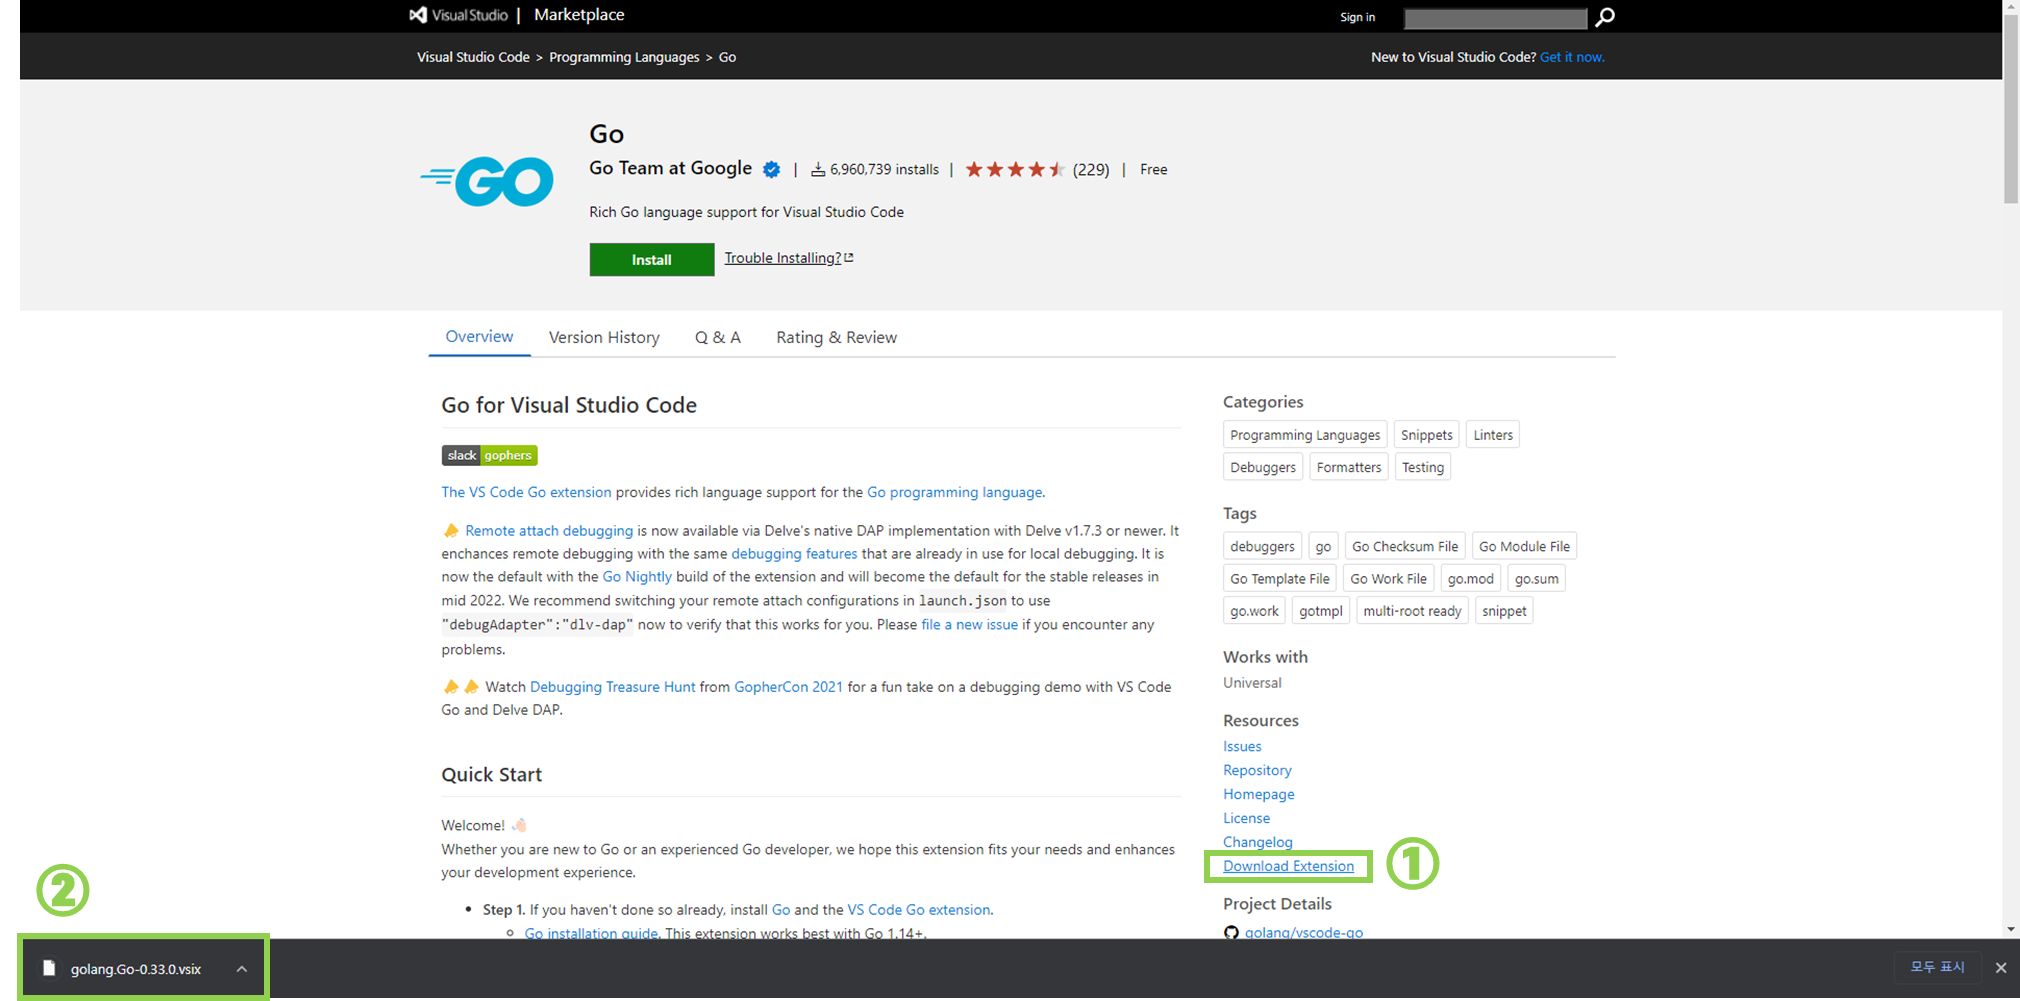The width and height of the screenshot is (2020, 1001).
Task: Click the Go Module File tag
Action: tap(1524, 546)
